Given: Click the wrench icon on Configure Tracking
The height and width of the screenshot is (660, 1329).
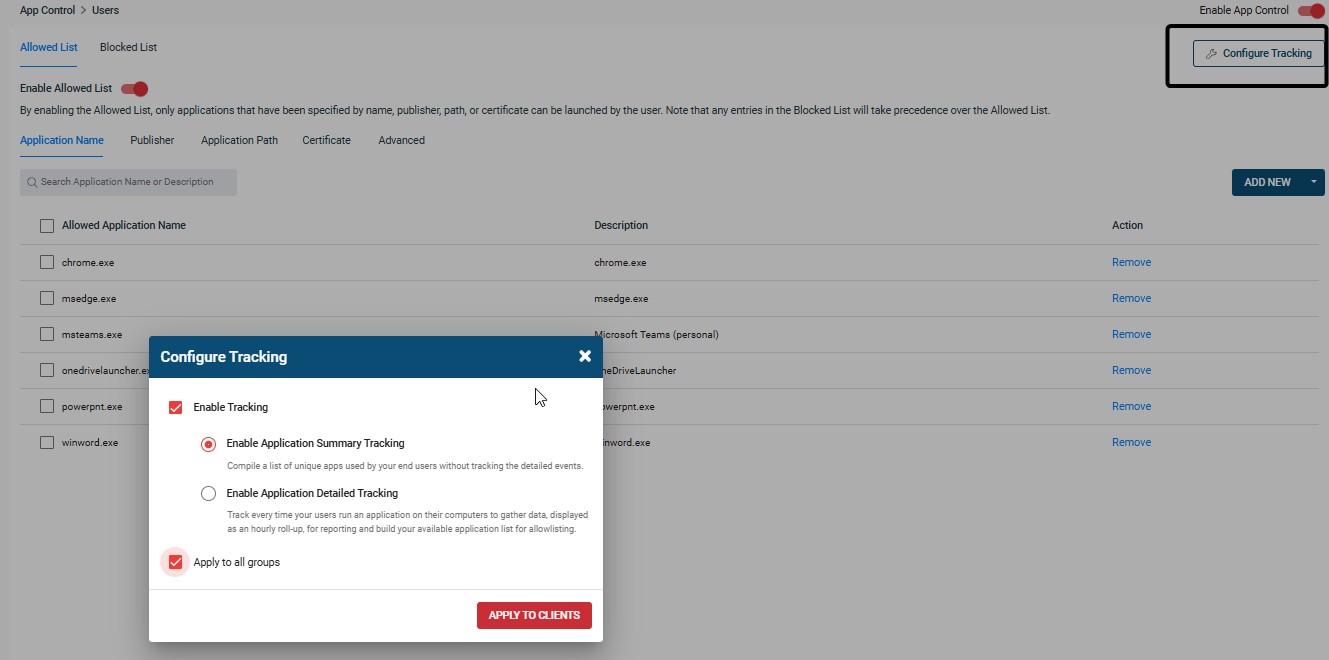Looking at the screenshot, I should pos(1211,54).
